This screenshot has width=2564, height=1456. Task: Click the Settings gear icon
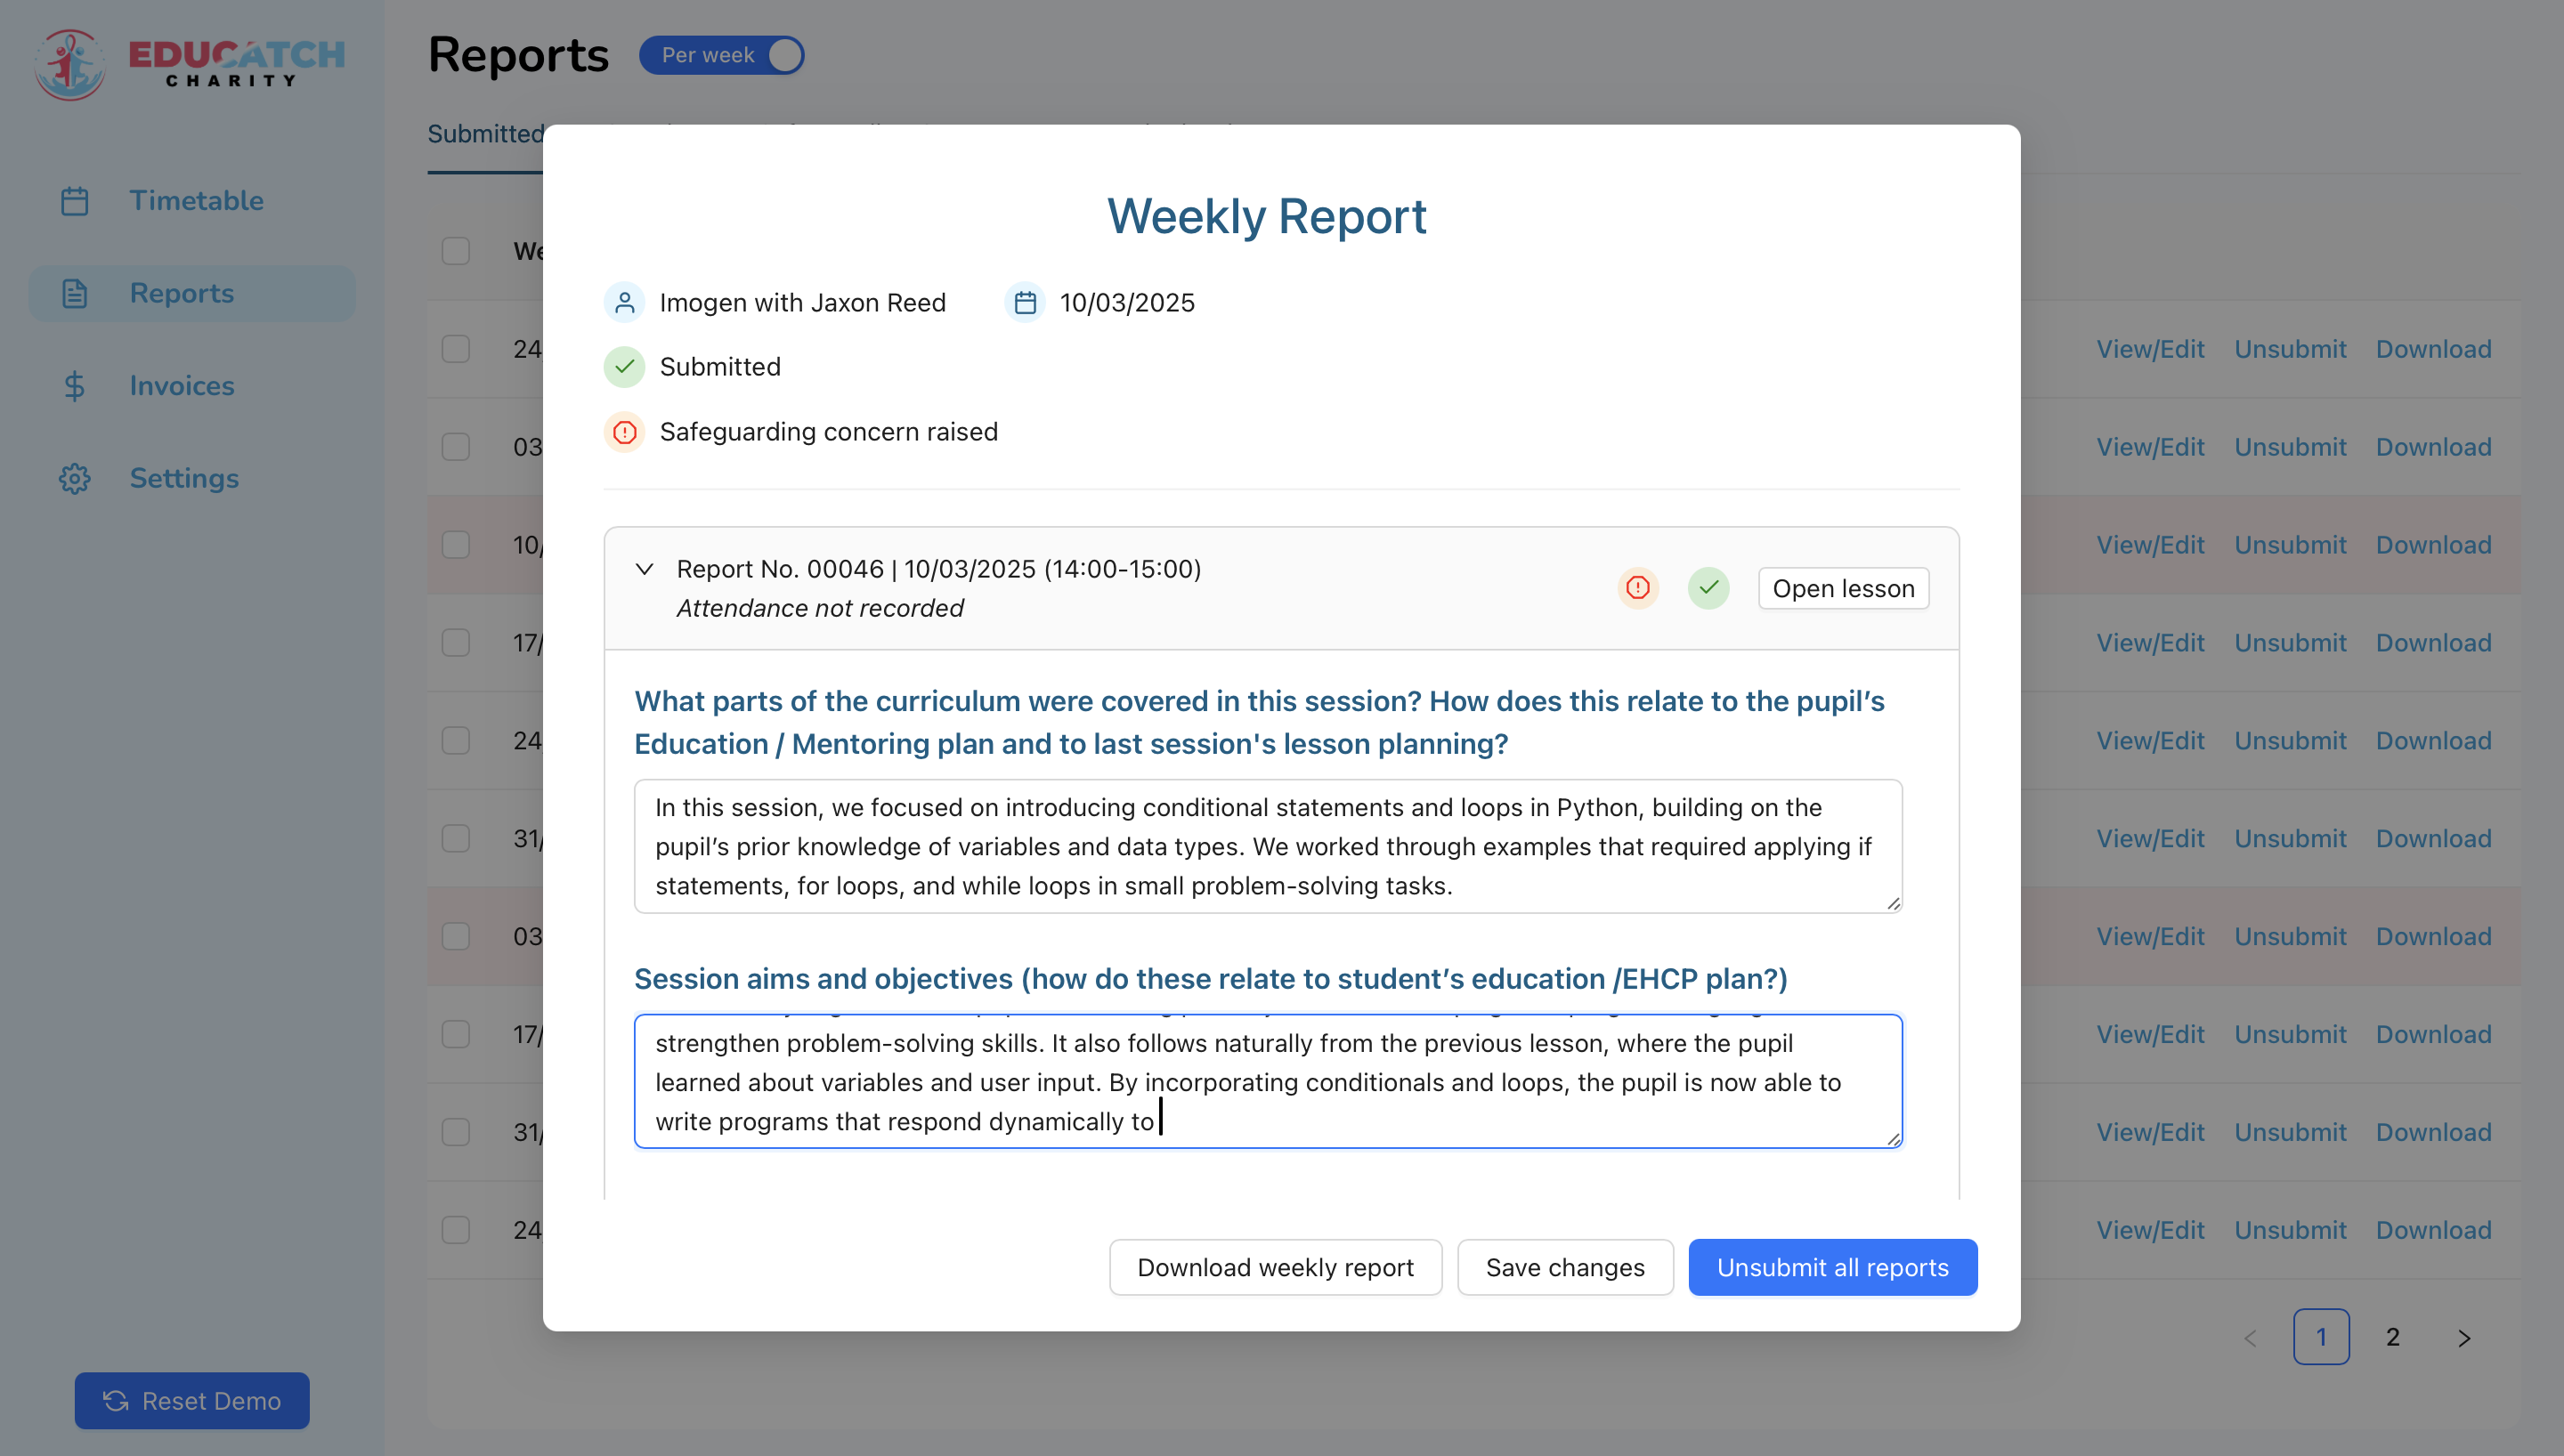click(75, 478)
